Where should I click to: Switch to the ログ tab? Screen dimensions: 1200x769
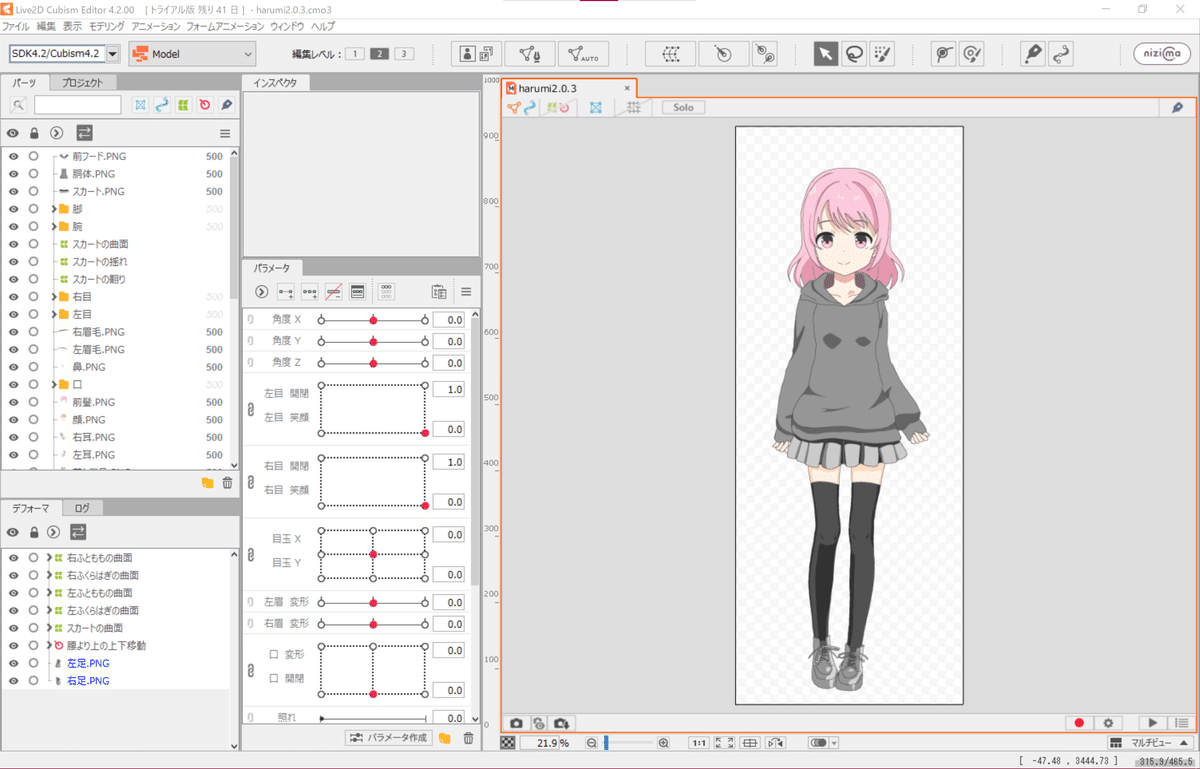[x=82, y=508]
